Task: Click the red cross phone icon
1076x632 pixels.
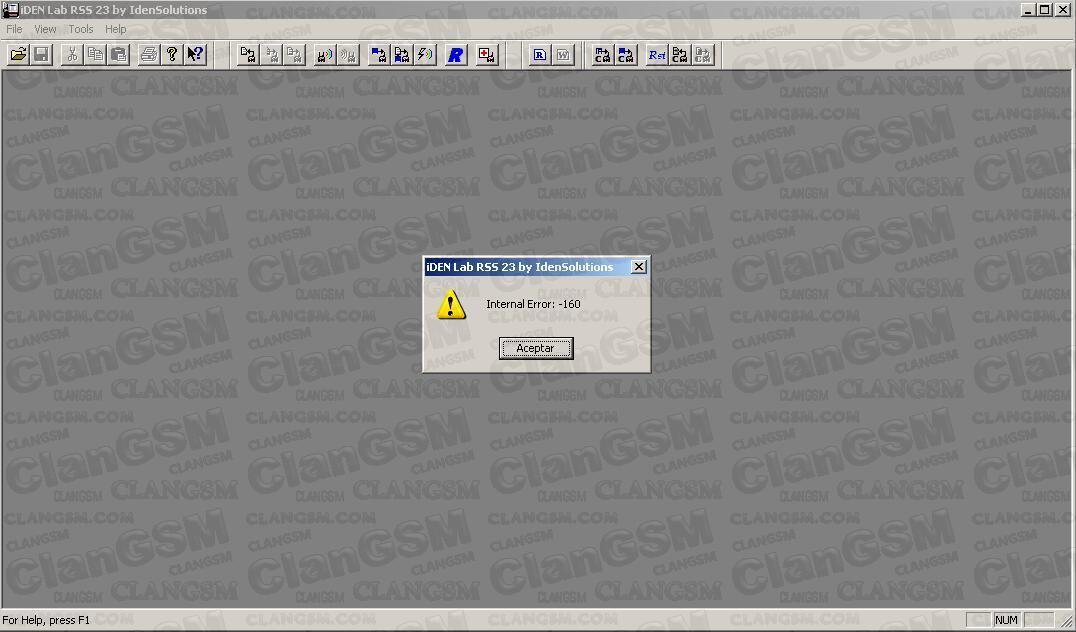Action: click(x=487, y=55)
